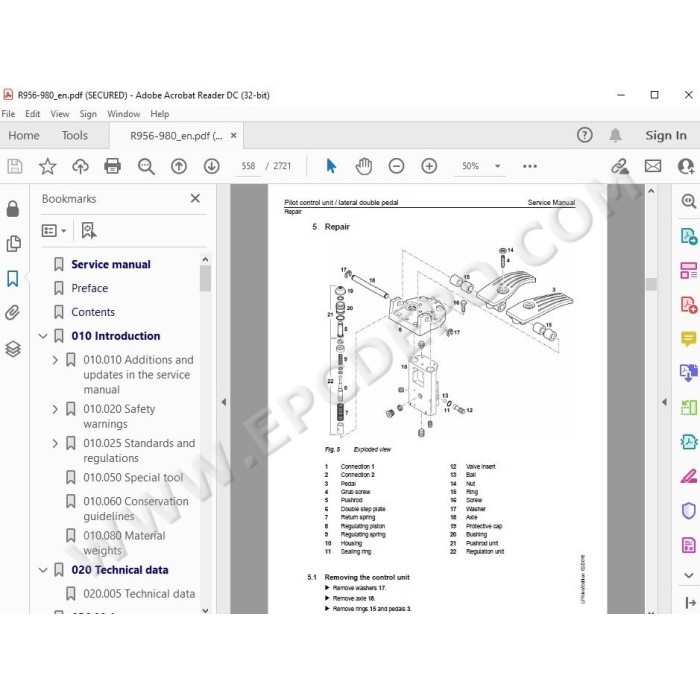Zoom out with the minus button
Image resolution: width=700 pixels, height=700 pixels.
(x=396, y=166)
